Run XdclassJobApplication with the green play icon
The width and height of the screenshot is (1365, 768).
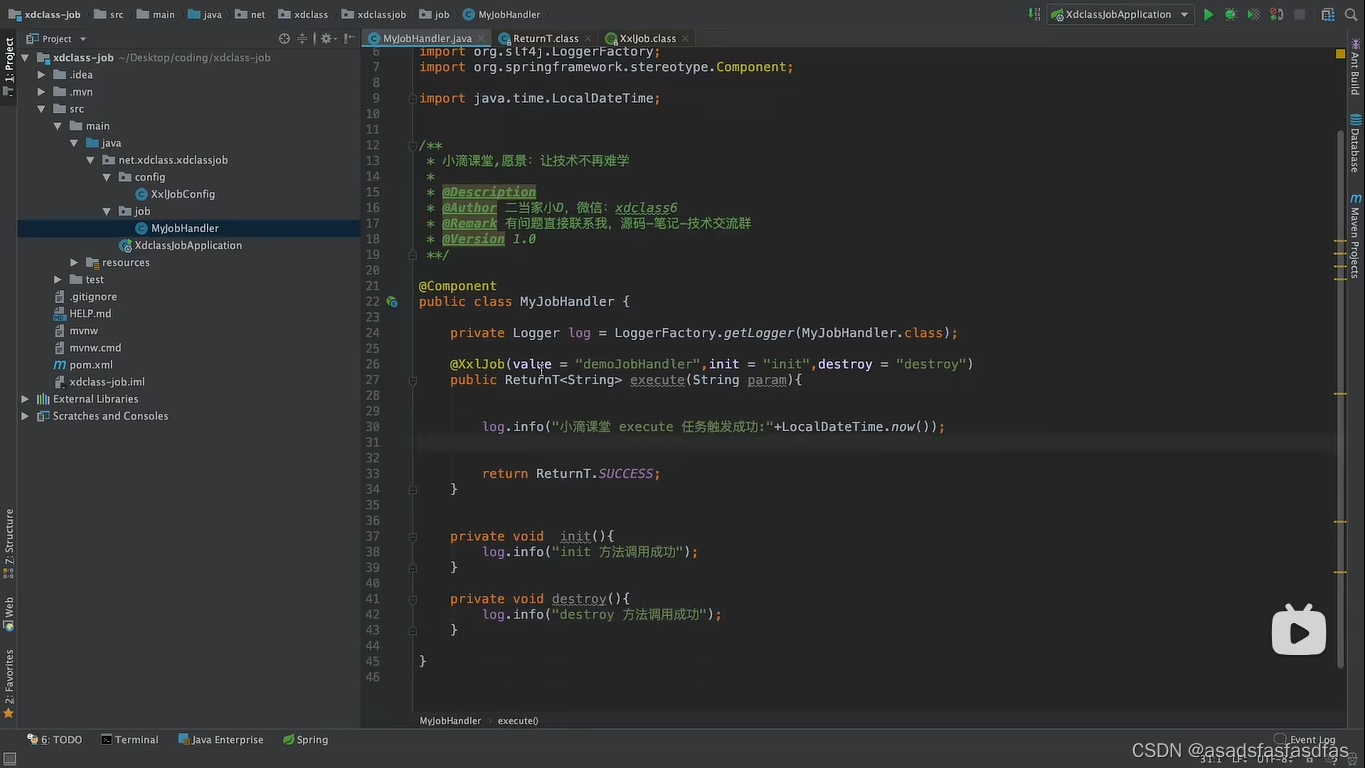(x=1208, y=15)
